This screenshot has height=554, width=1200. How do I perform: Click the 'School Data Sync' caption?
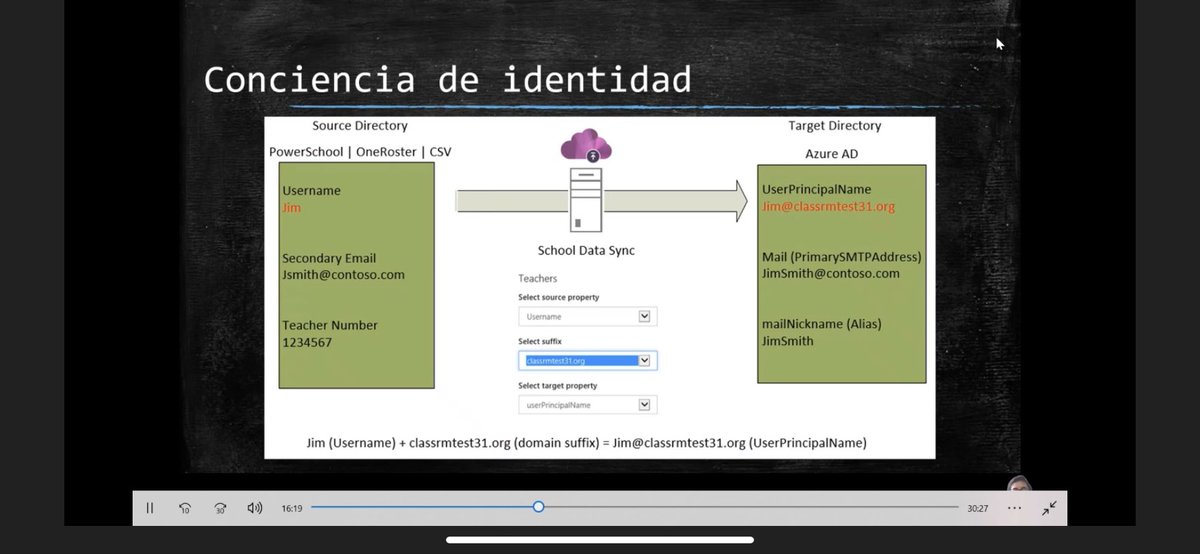[586, 251]
